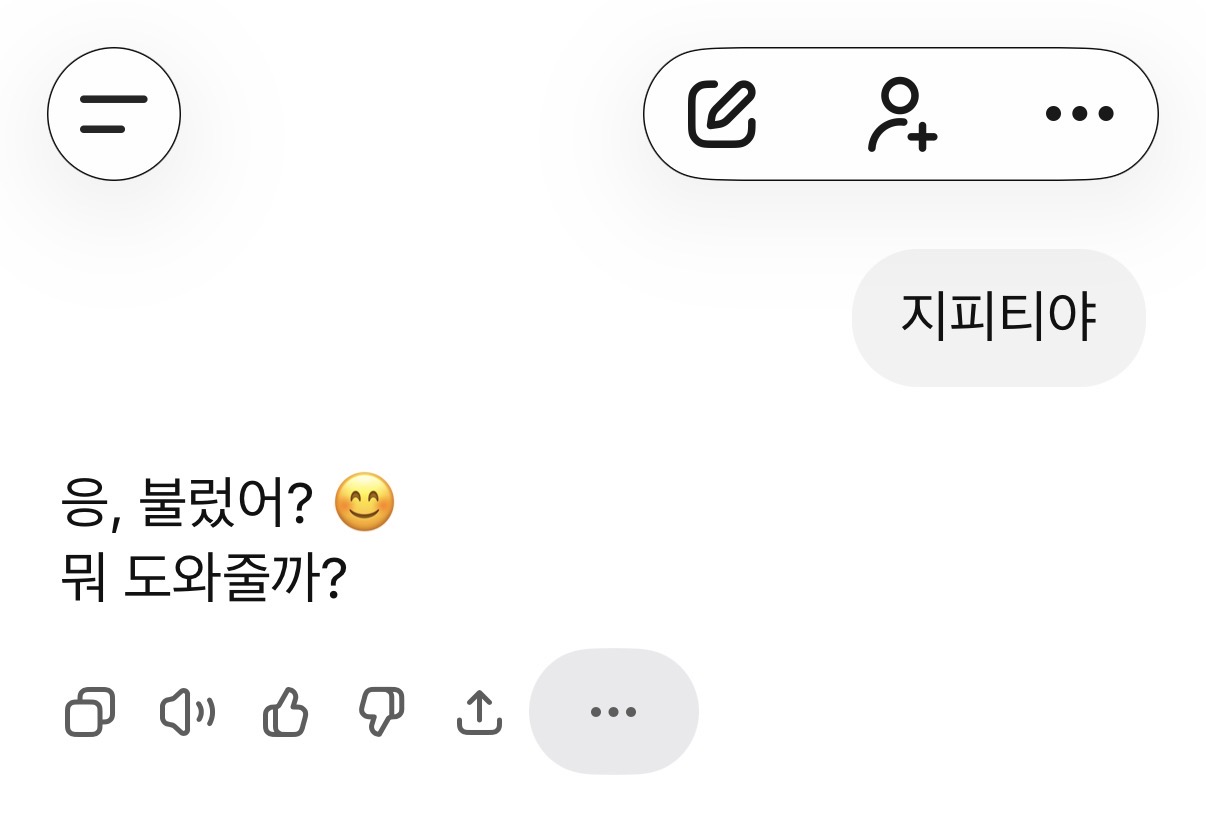Open the sidebar menu with two-line icon
The height and width of the screenshot is (814, 1206).
[x=114, y=114]
